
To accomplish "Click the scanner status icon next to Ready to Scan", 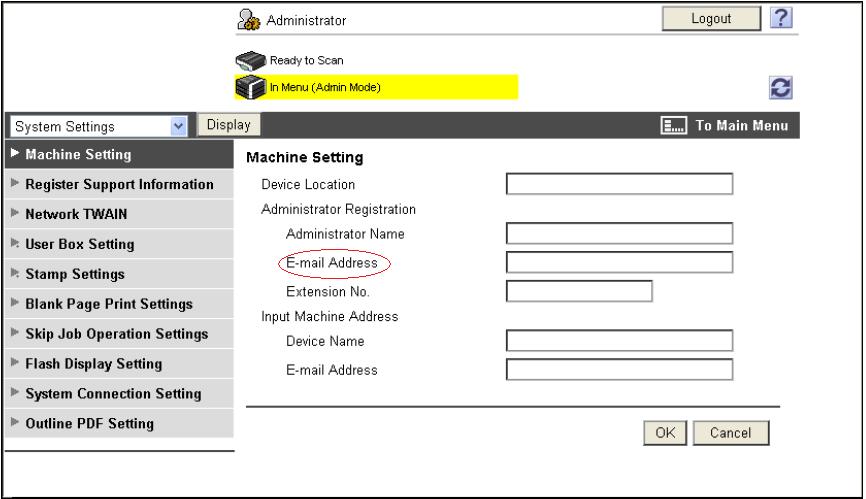I will (251, 60).
